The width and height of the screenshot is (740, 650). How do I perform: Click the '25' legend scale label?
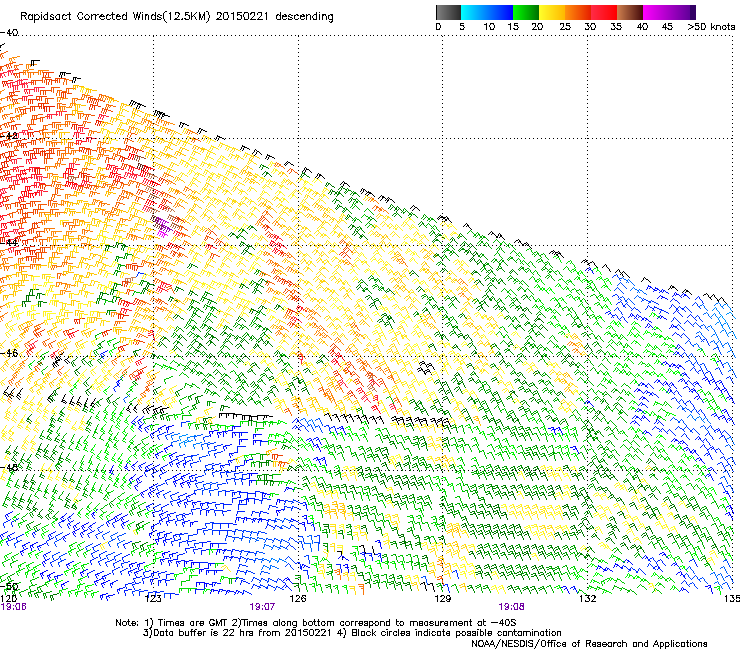[565, 27]
